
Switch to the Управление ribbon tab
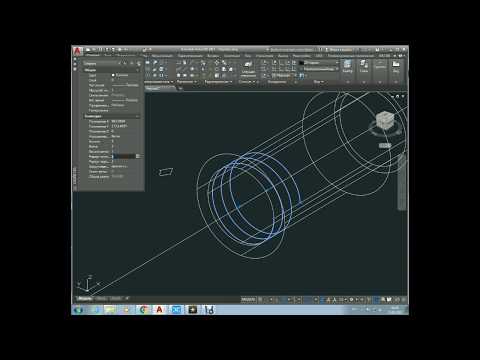pyautogui.click(x=264, y=56)
